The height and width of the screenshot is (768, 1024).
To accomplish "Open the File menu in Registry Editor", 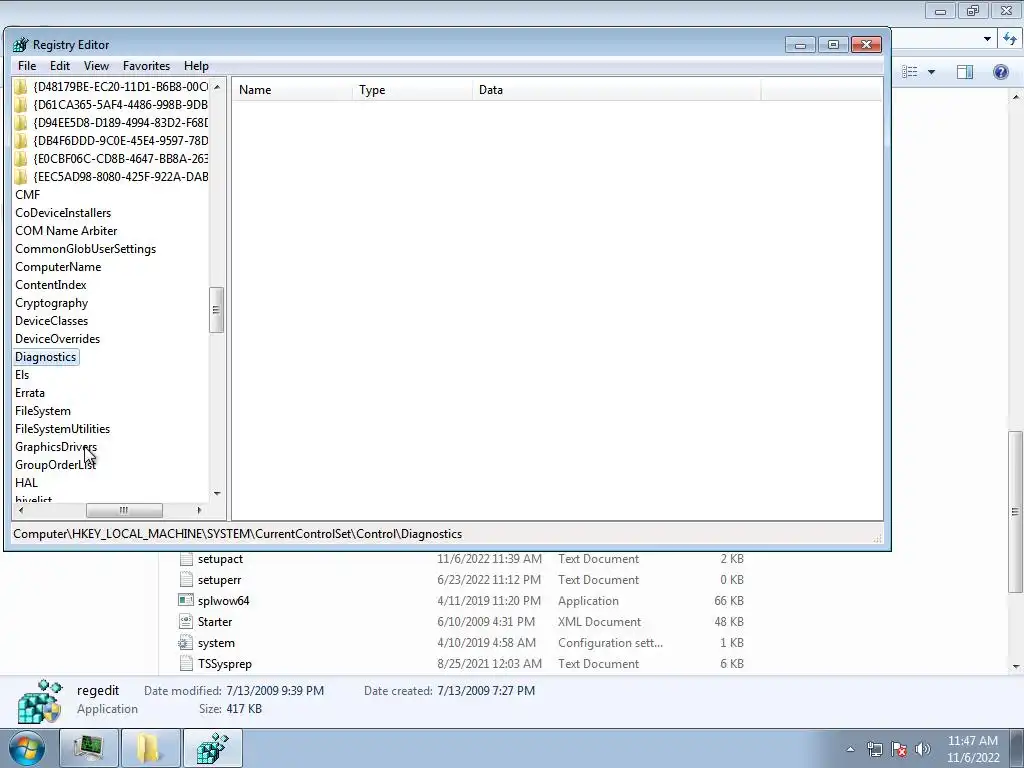I will click(x=27, y=66).
